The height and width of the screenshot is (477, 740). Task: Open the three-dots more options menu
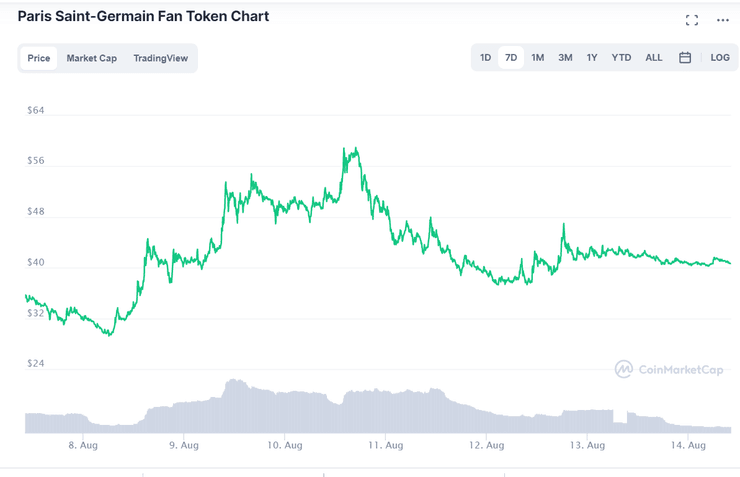click(x=723, y=20)
